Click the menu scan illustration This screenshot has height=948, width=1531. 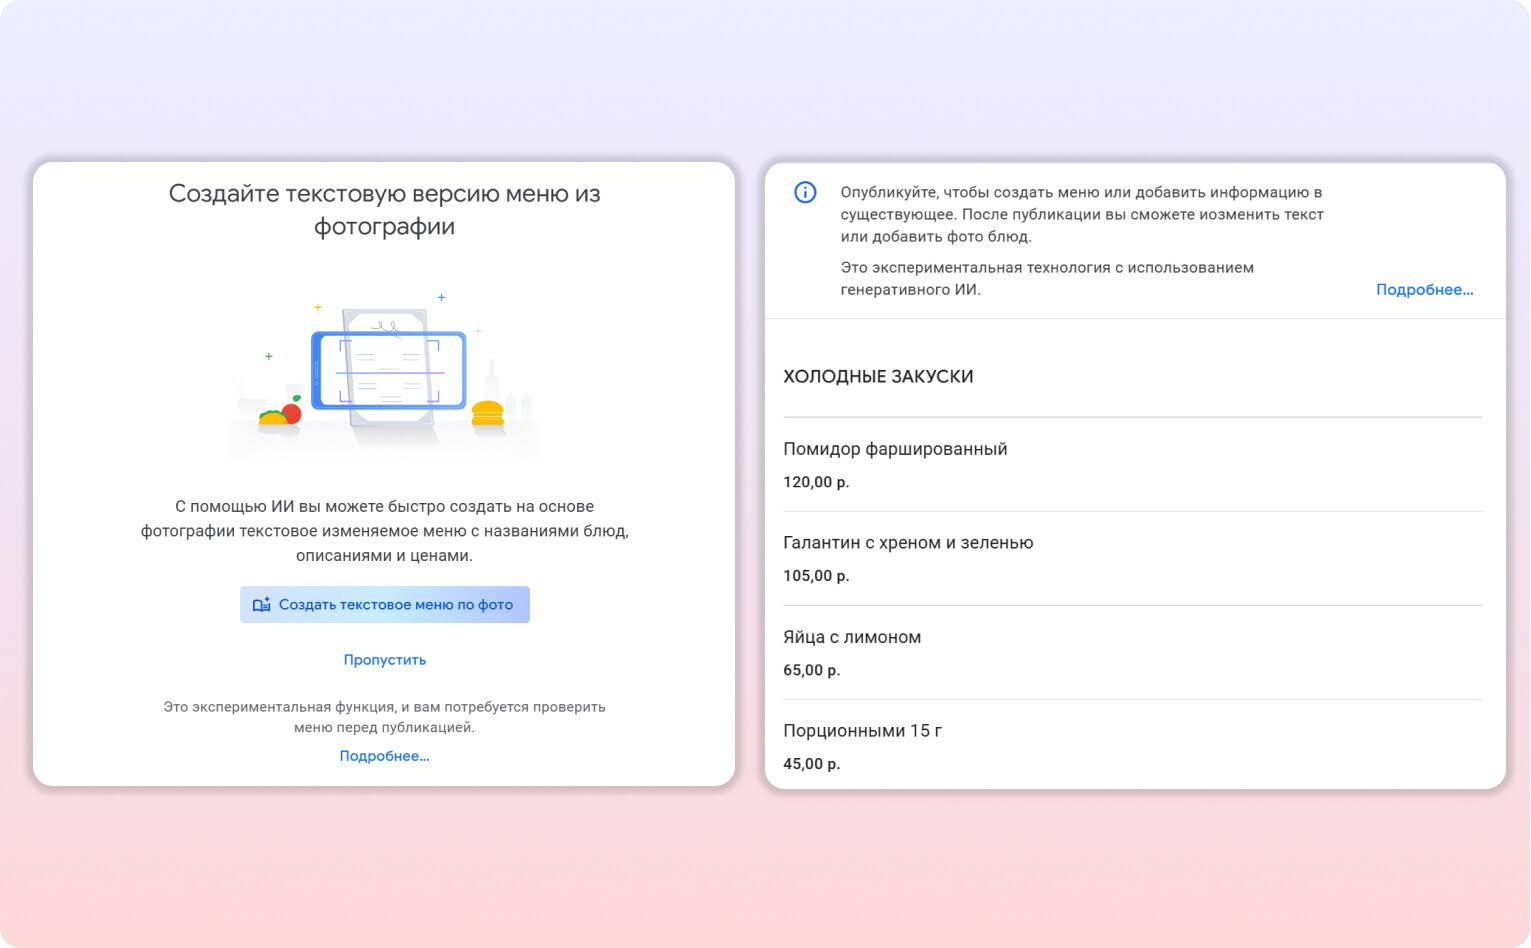coord(386,377)
